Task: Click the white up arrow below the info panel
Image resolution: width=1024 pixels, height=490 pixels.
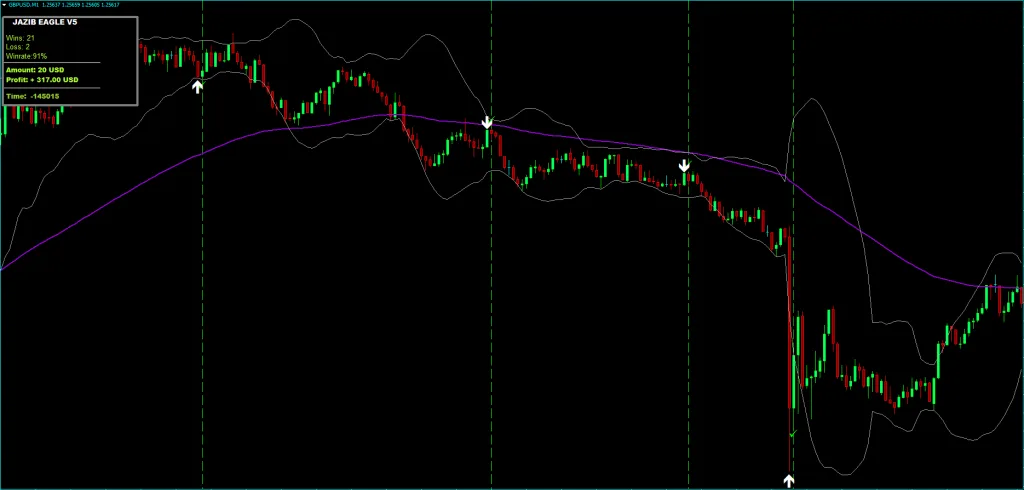Action: tap(197, 86)
